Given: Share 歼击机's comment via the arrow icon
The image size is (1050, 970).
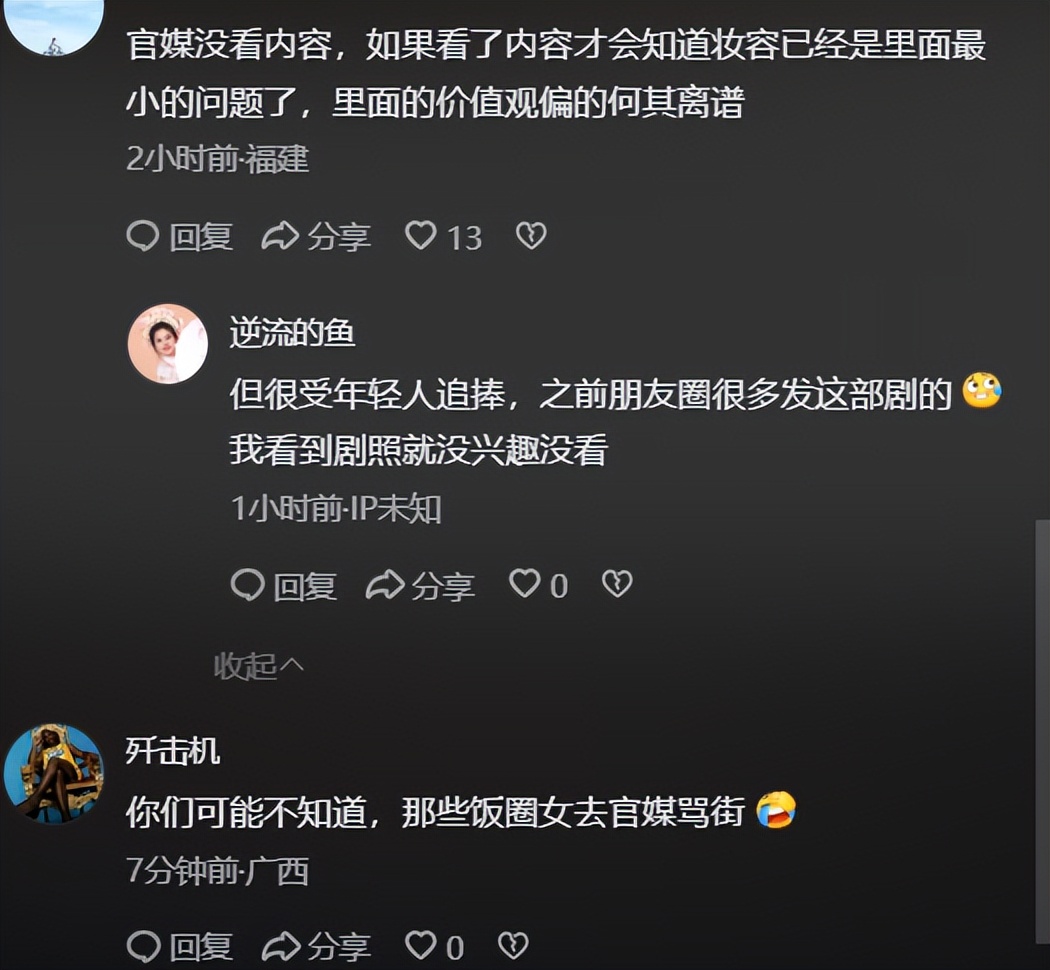Looking at the screenshot, I should click(x=280, y=947).
